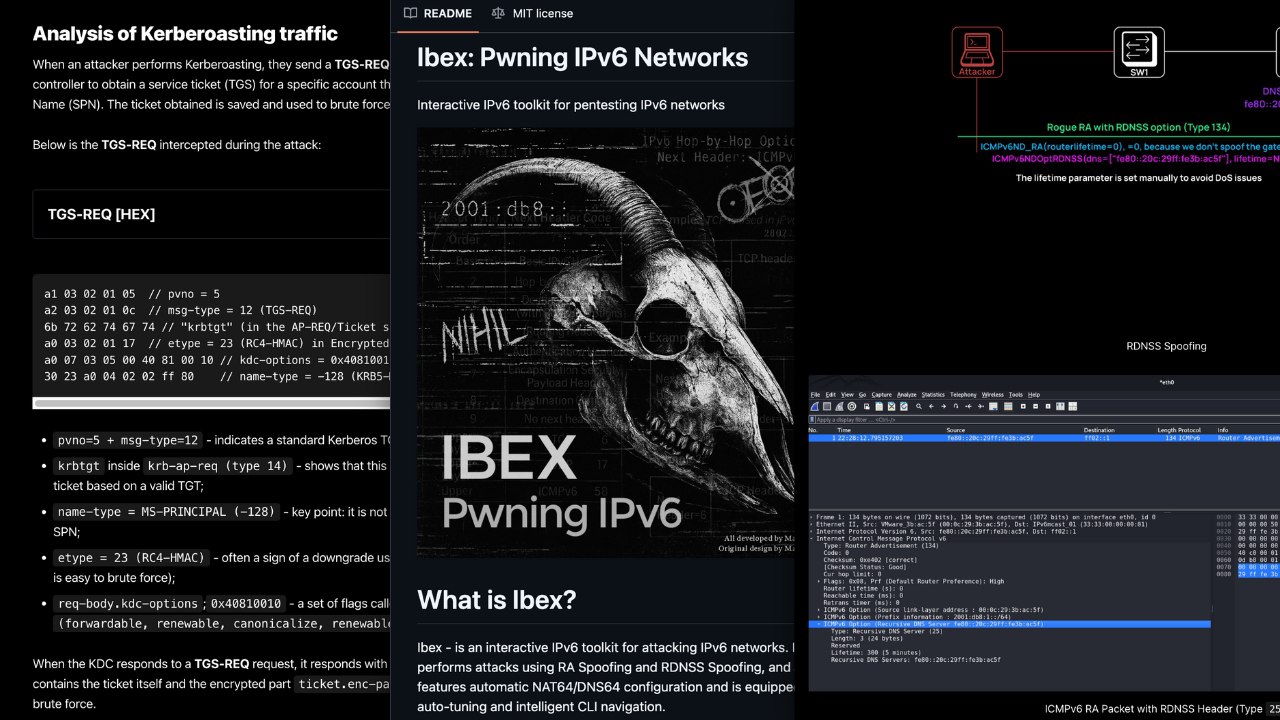Save the capture file in Wireshark toolbar

879,406
